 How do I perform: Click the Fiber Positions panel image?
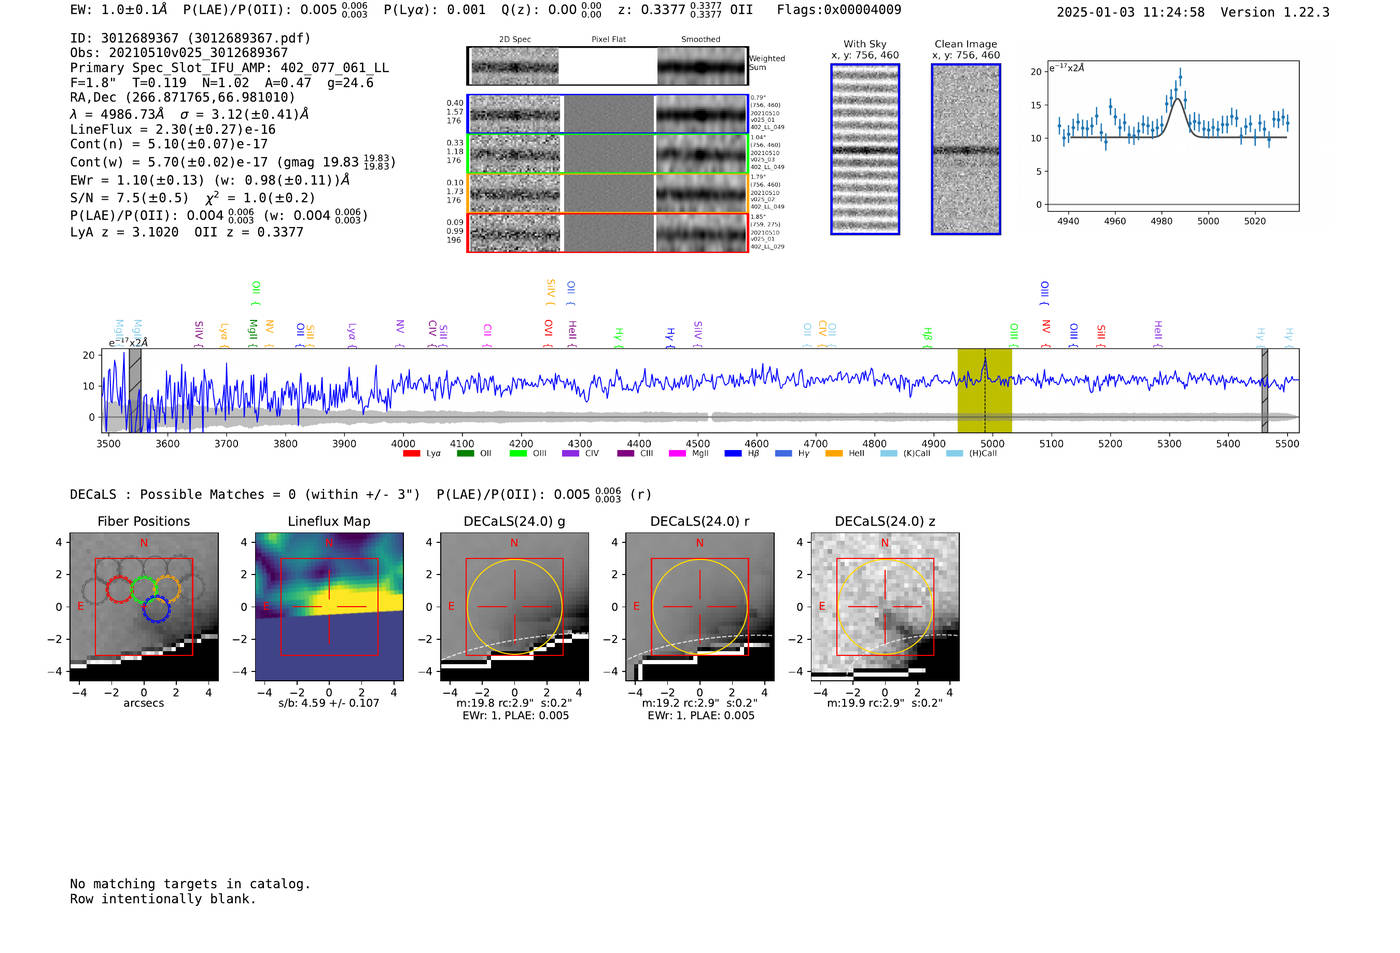[x=144, y=607]
